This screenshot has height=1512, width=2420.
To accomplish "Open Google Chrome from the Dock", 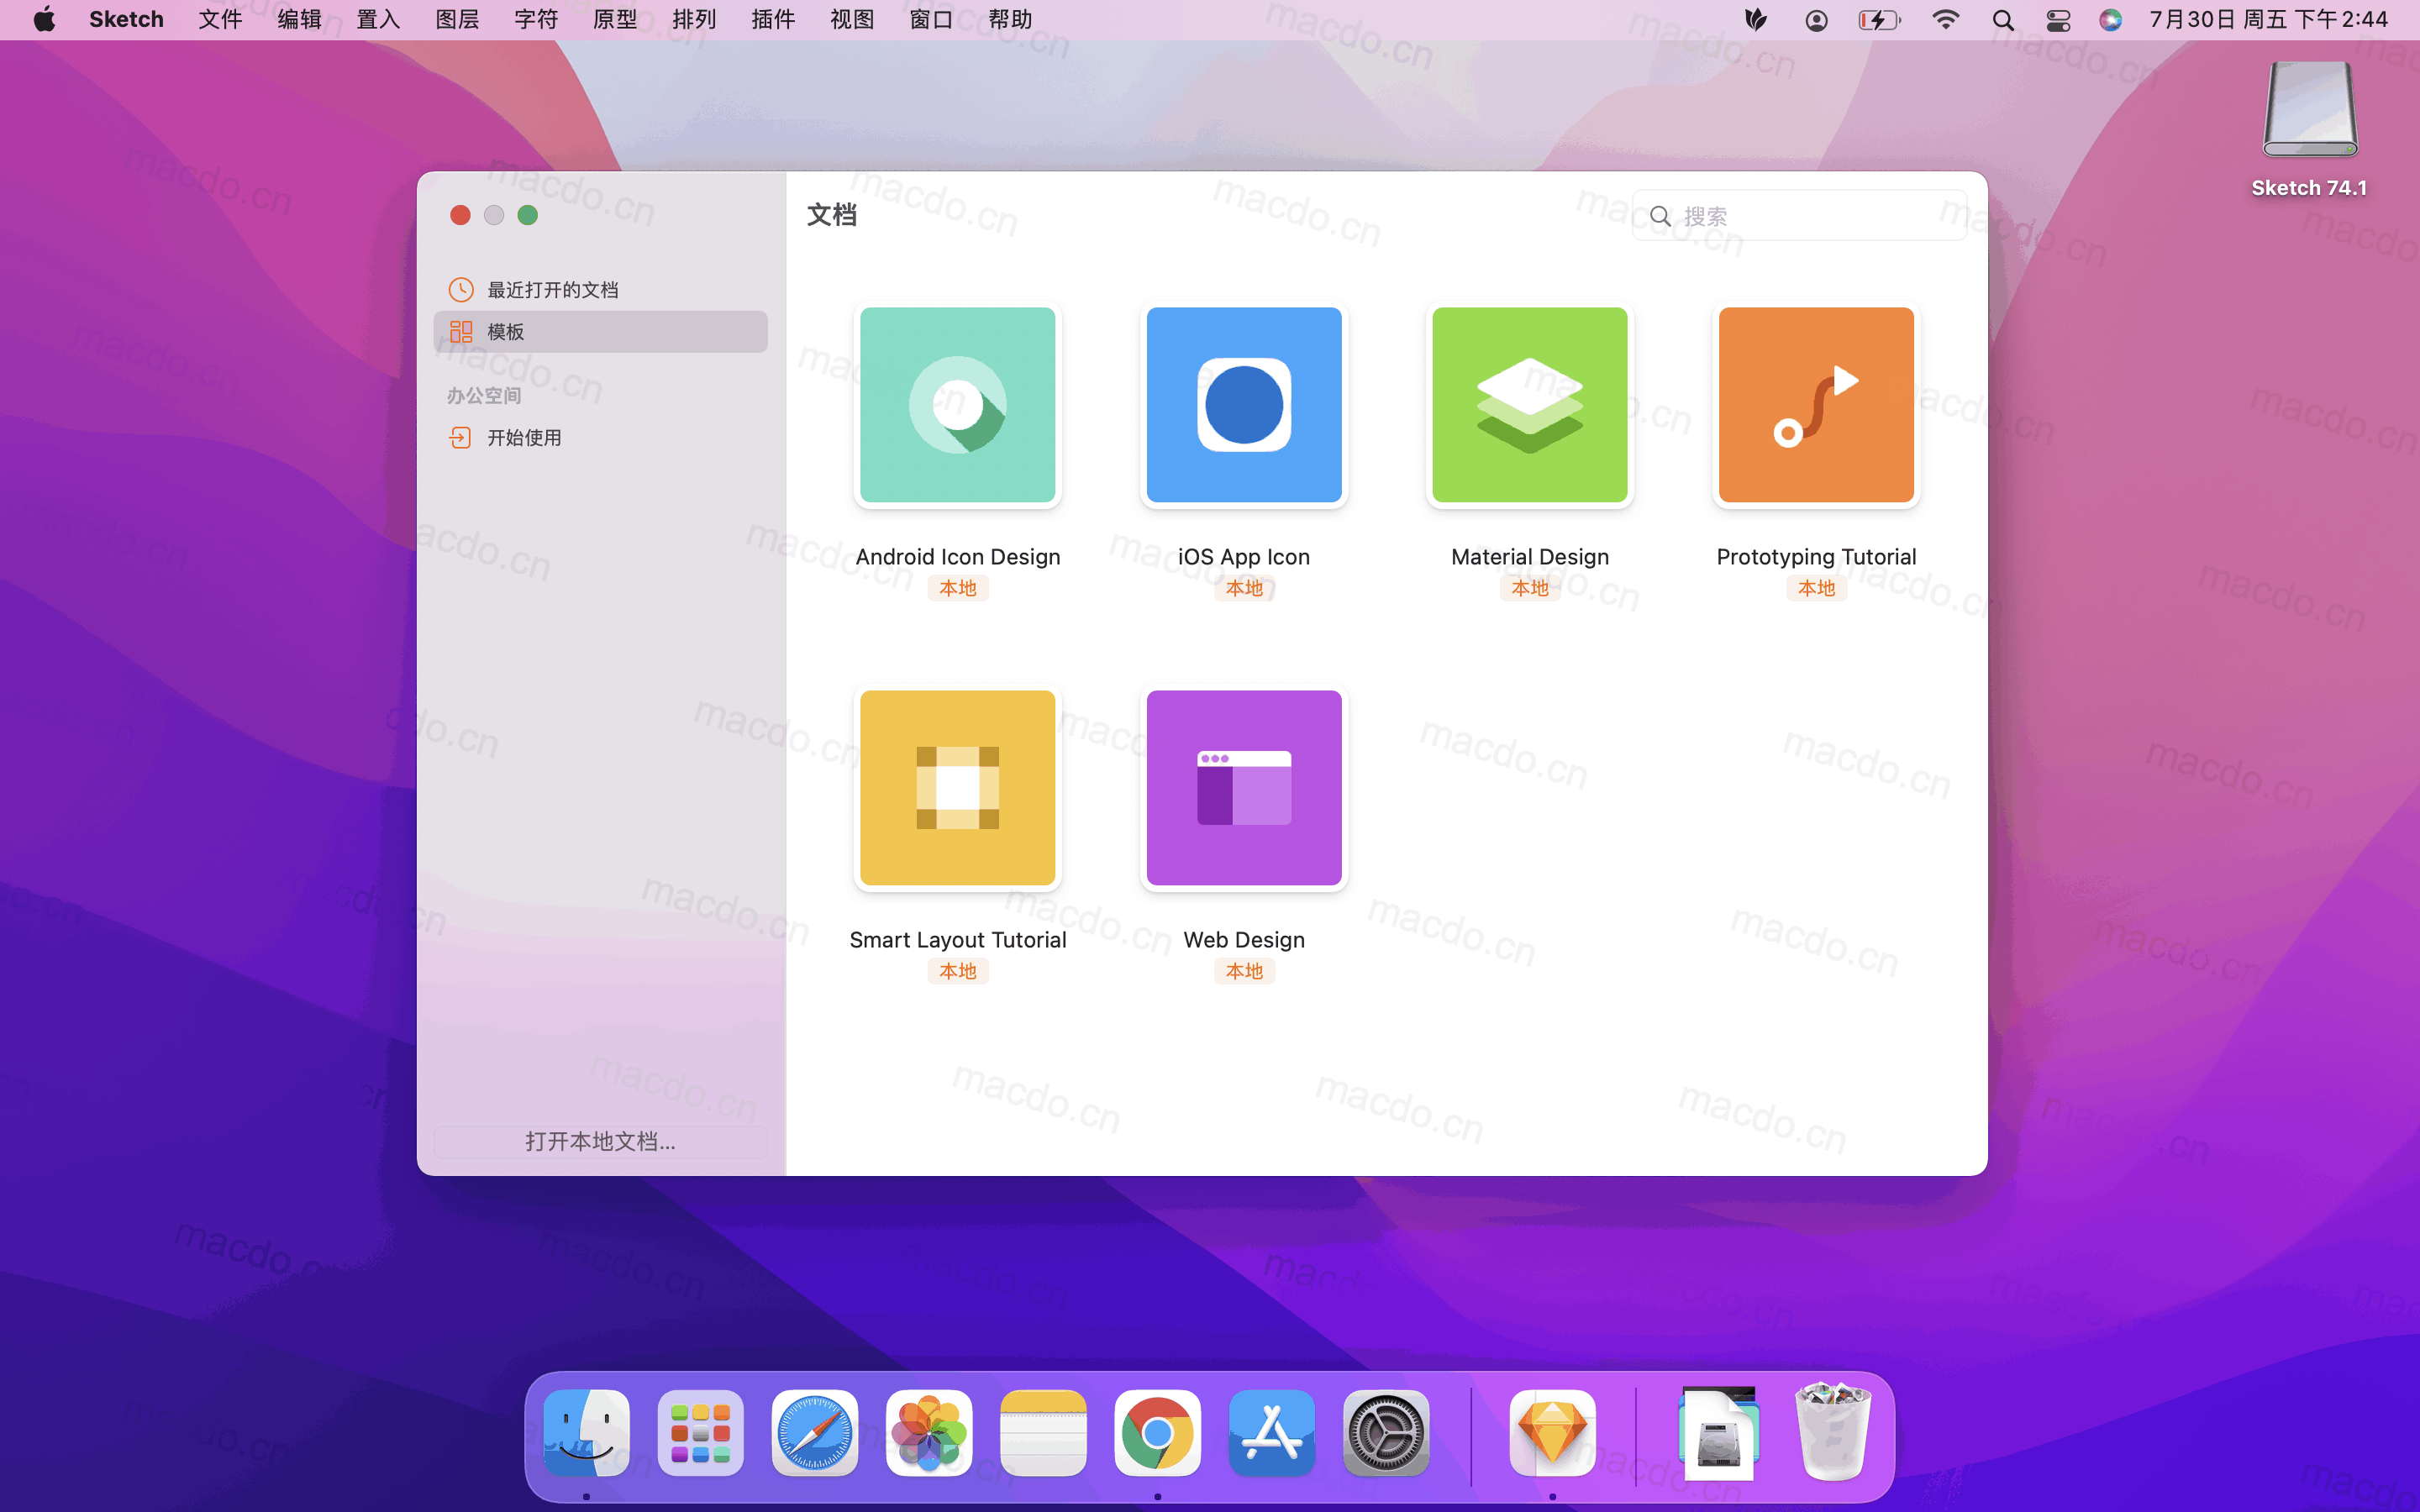I will click(1157, 1432).
